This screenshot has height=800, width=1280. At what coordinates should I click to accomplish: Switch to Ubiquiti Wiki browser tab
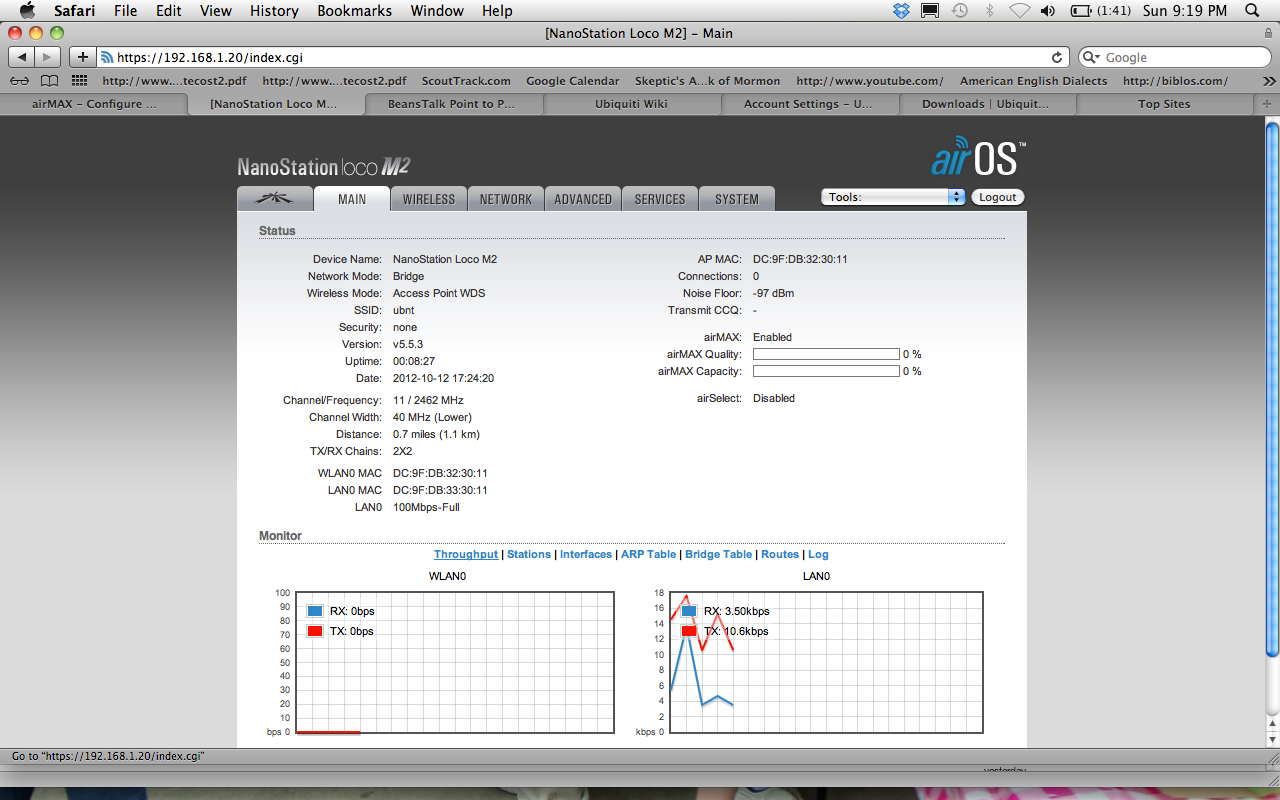click(631, 103)
